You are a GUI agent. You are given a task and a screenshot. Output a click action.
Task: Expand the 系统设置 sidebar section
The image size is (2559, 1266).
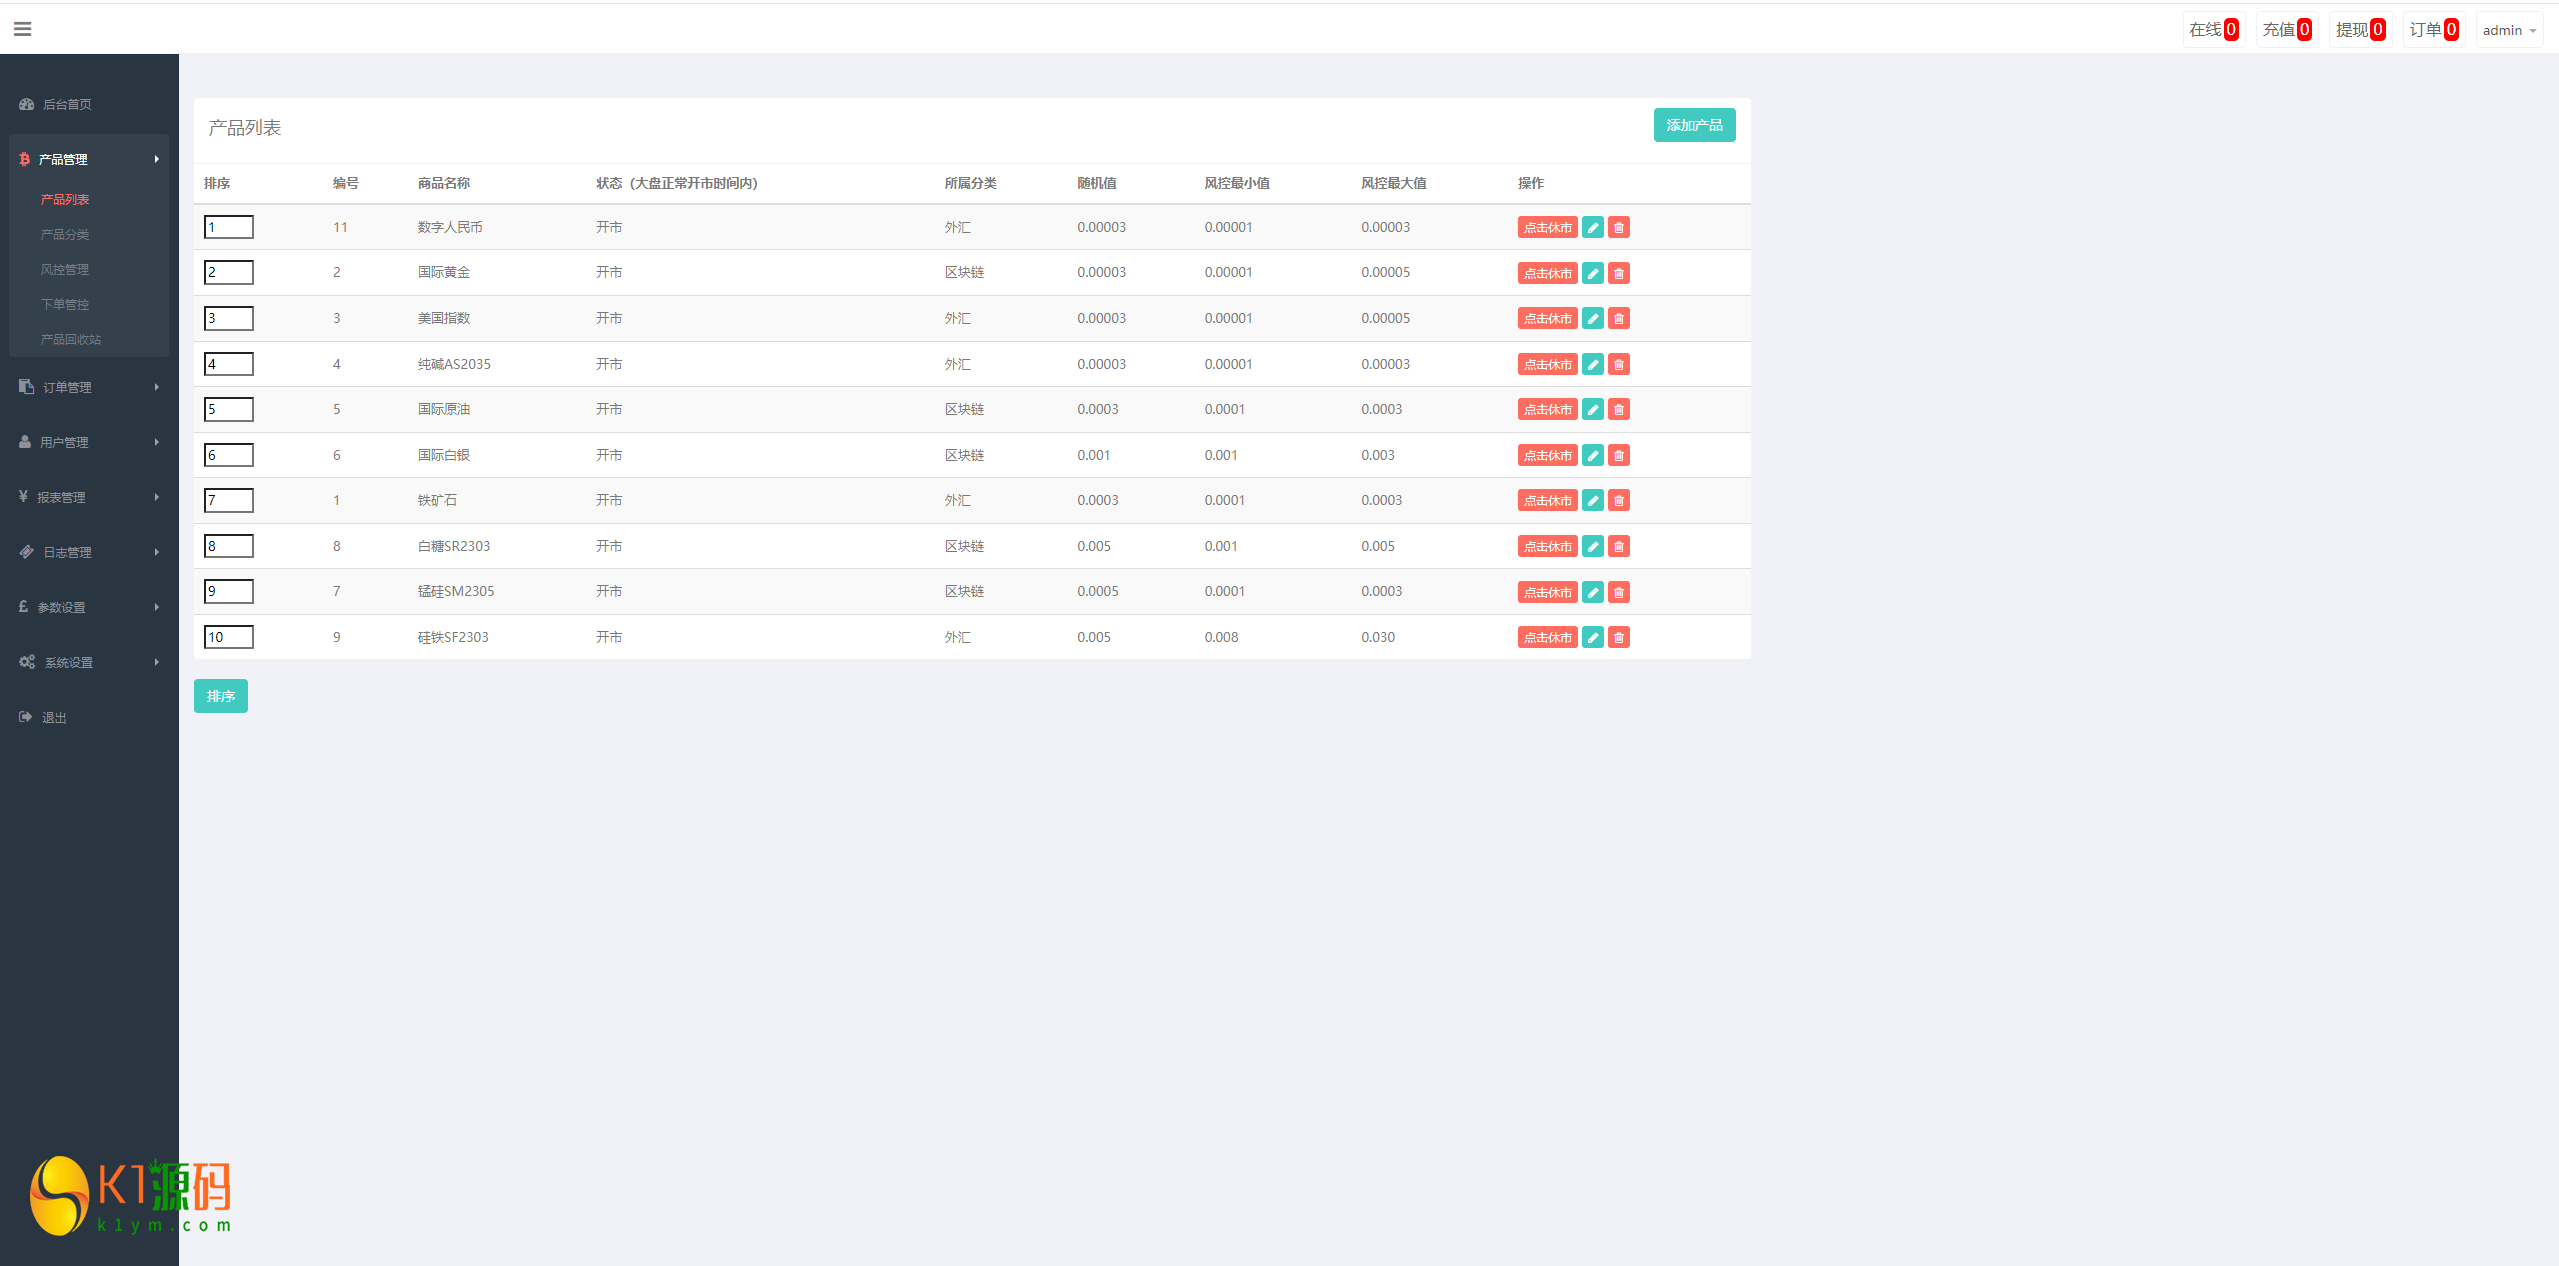89,662
